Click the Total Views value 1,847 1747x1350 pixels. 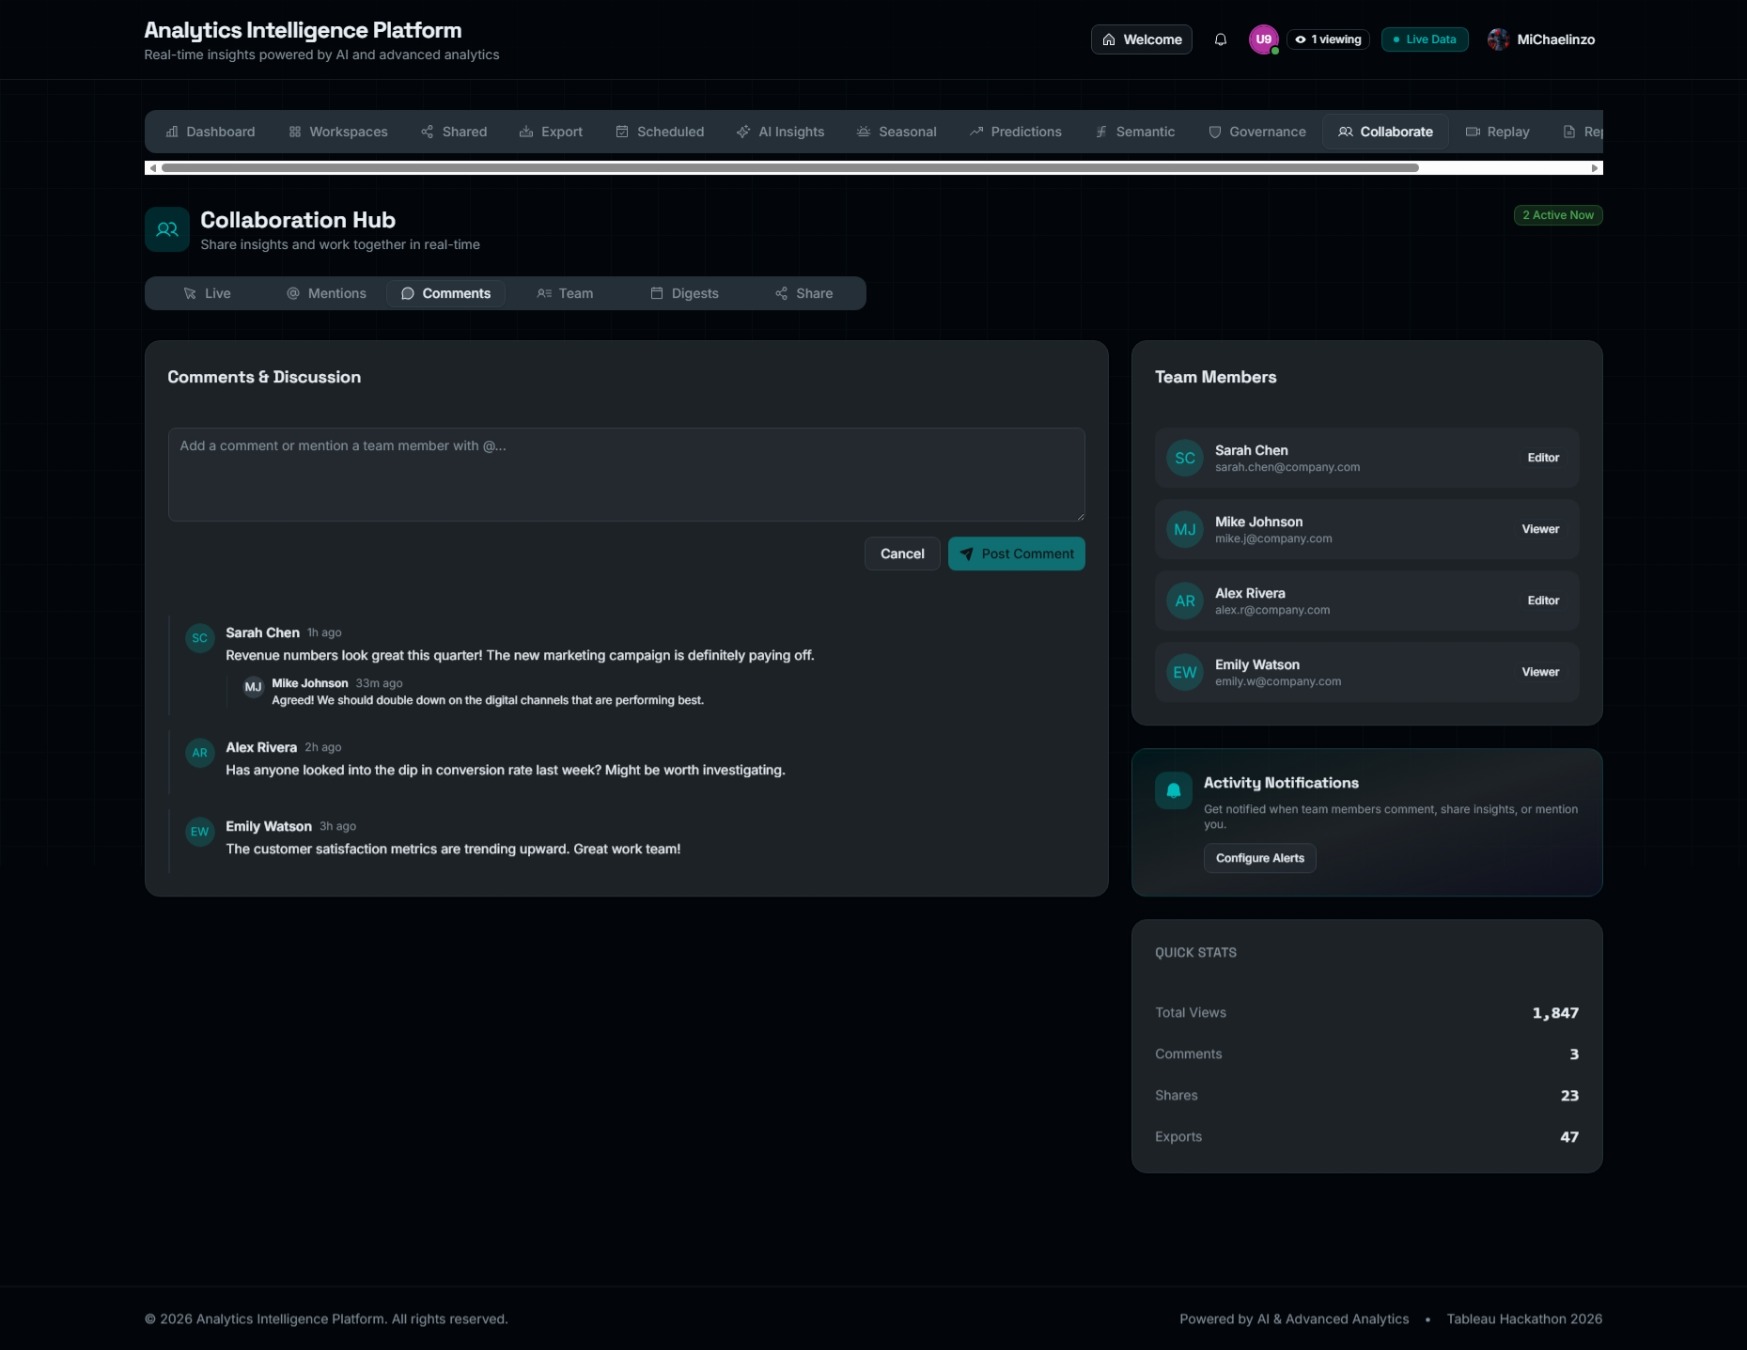[1555, 1013]
